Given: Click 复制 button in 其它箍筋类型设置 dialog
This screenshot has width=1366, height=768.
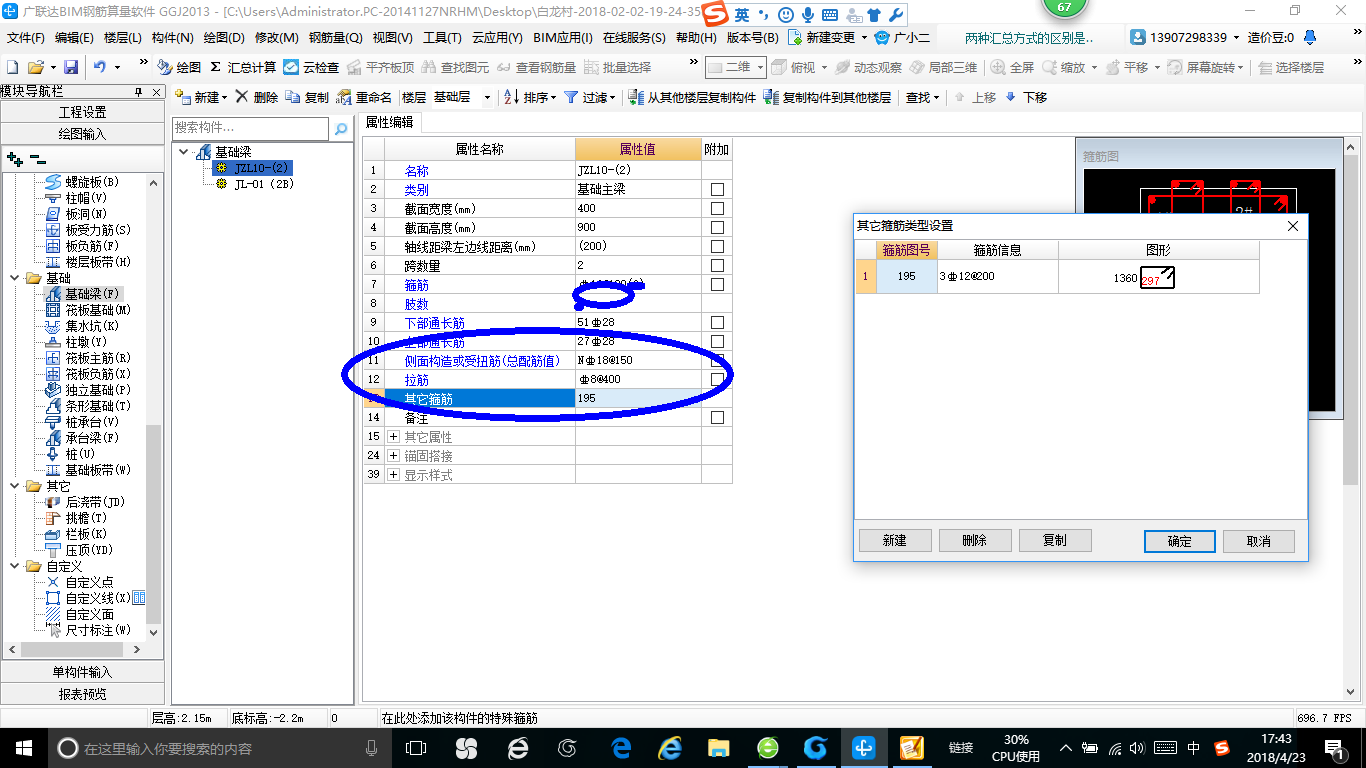Looking at the screenshot, I should 1055,540.
